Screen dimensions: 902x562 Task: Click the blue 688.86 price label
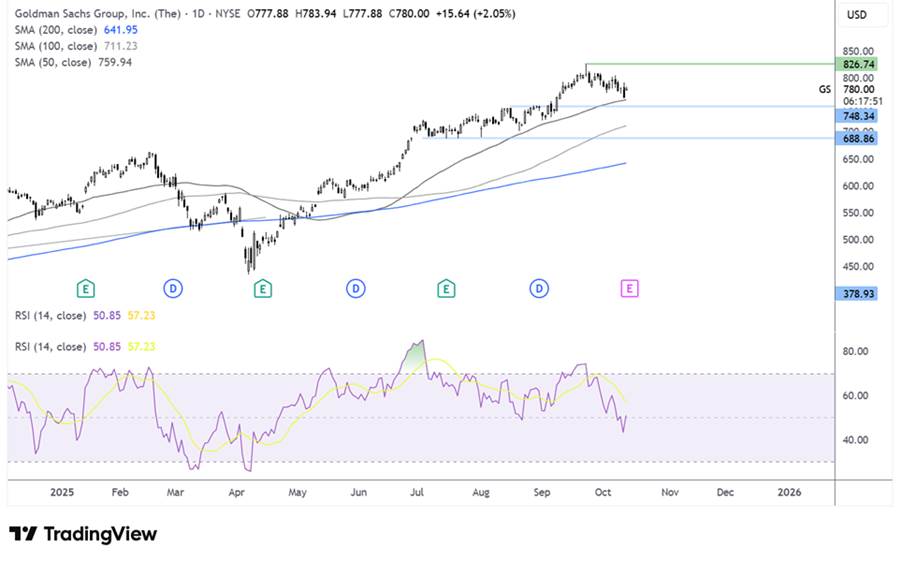[858, 139]
